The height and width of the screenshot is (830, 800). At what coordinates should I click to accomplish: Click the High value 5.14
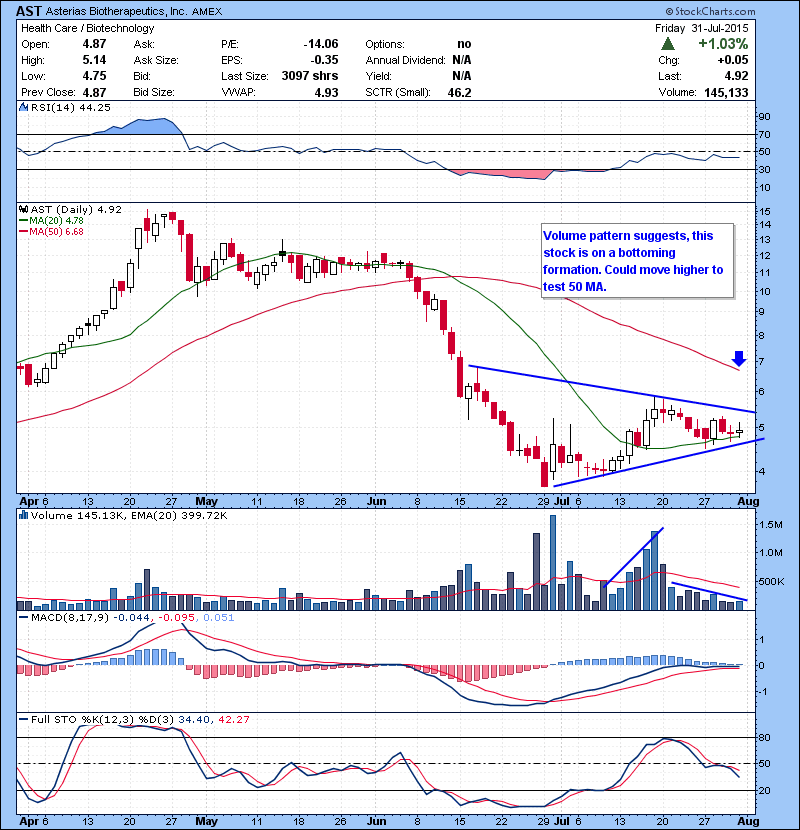coord(94,60)
